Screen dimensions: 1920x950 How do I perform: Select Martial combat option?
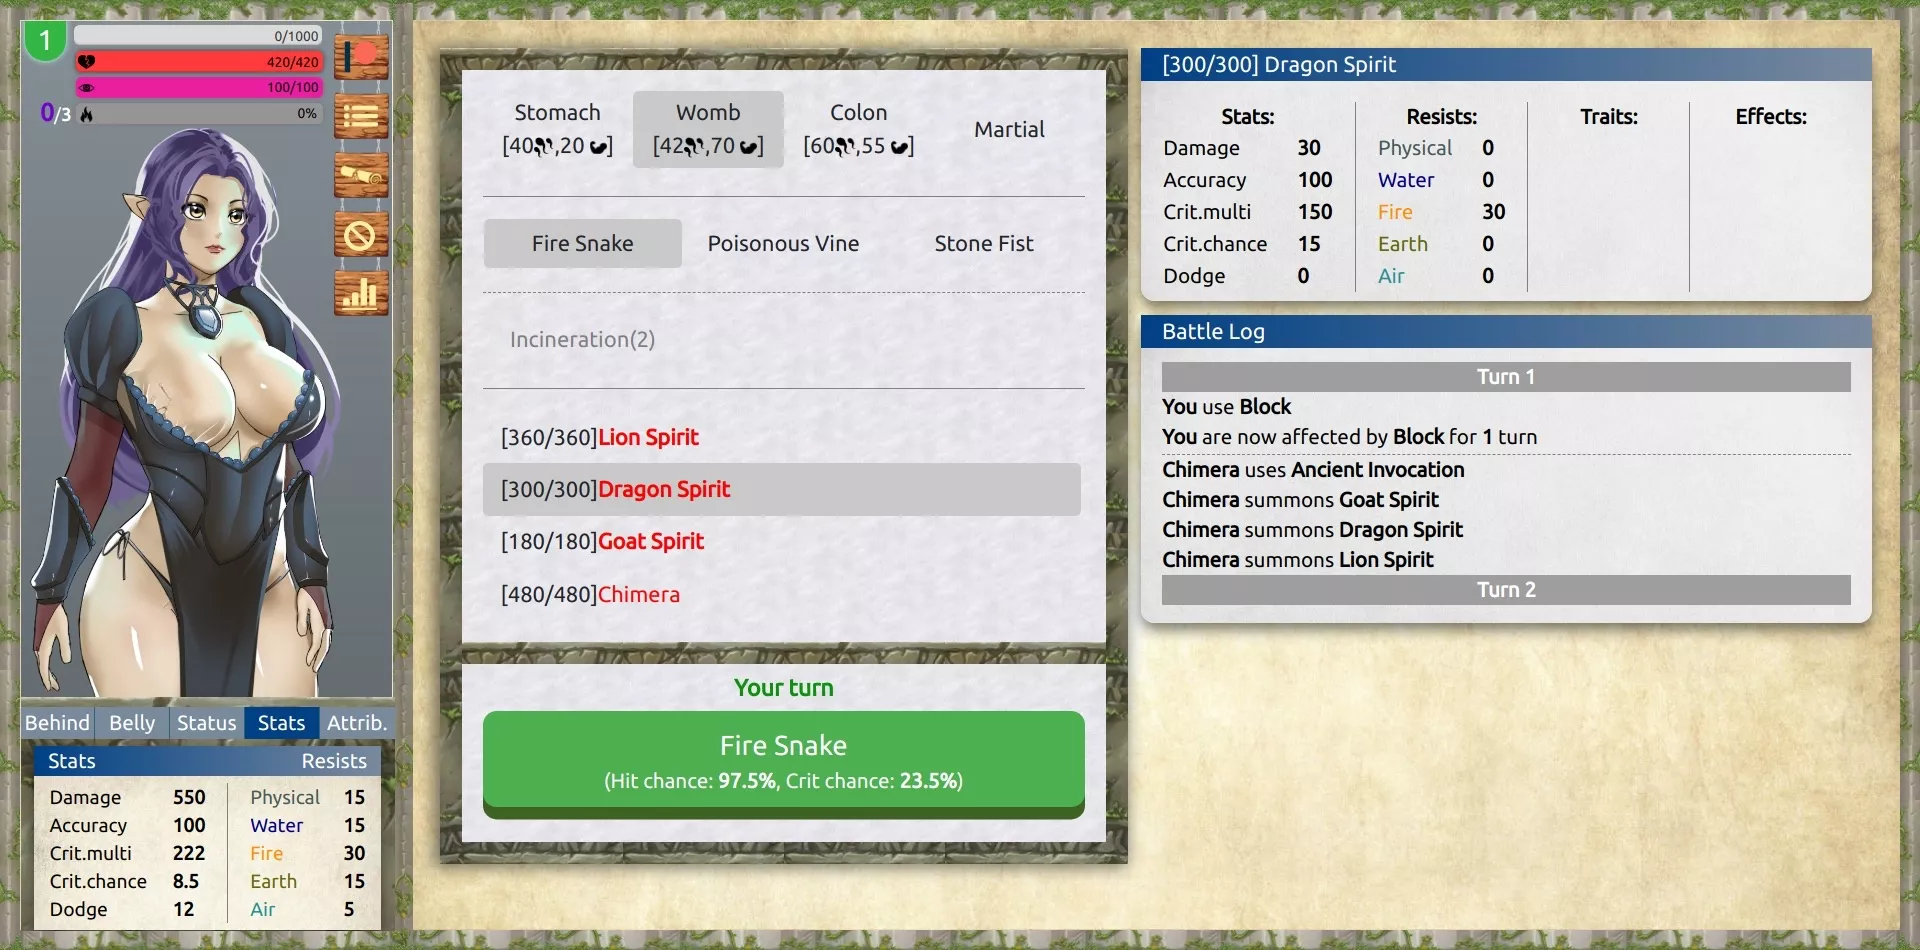[x=1008, y=129]
